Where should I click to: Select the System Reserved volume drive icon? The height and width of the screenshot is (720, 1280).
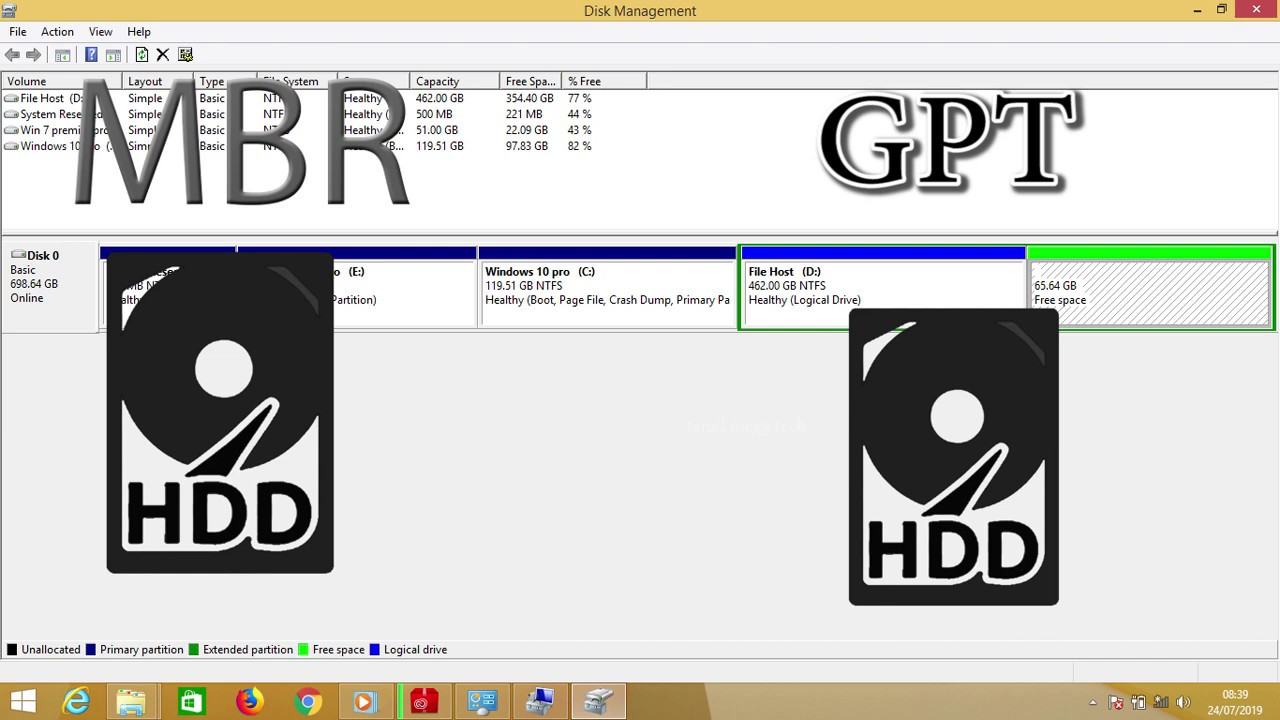[x=11, y=114]
